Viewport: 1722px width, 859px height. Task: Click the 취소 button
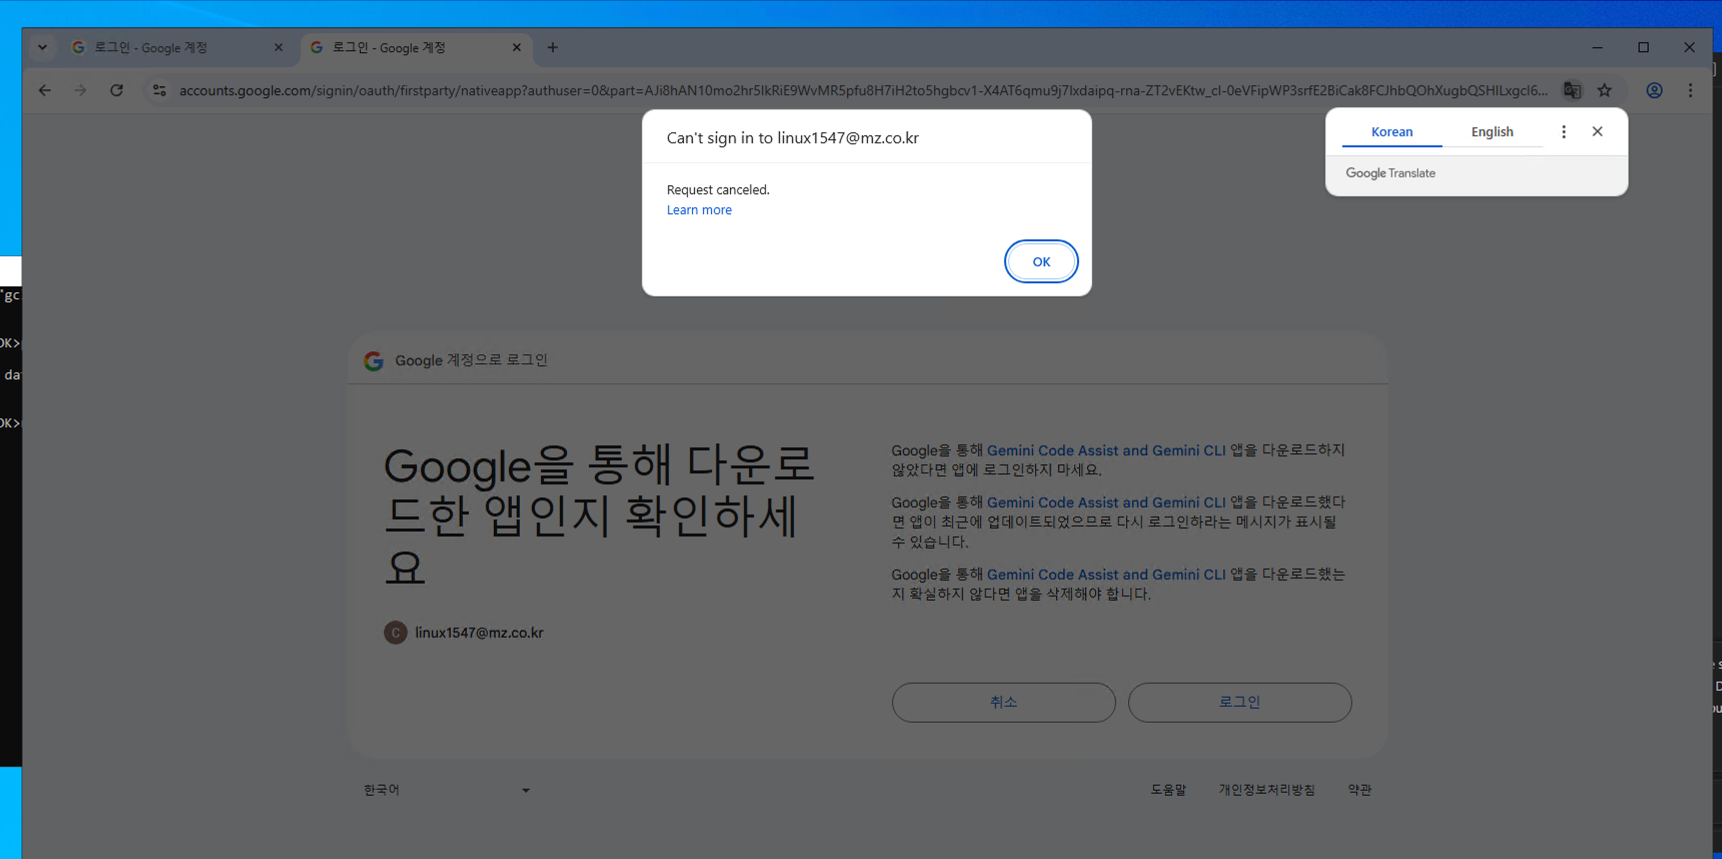coord(1003,702)
